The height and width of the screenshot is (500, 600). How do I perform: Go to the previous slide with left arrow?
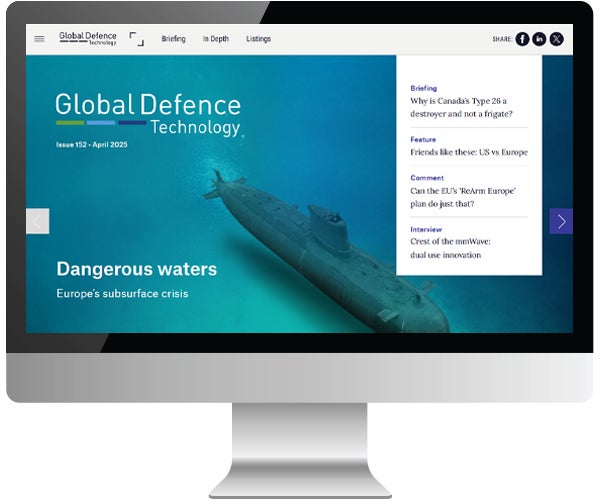point(38,221)
